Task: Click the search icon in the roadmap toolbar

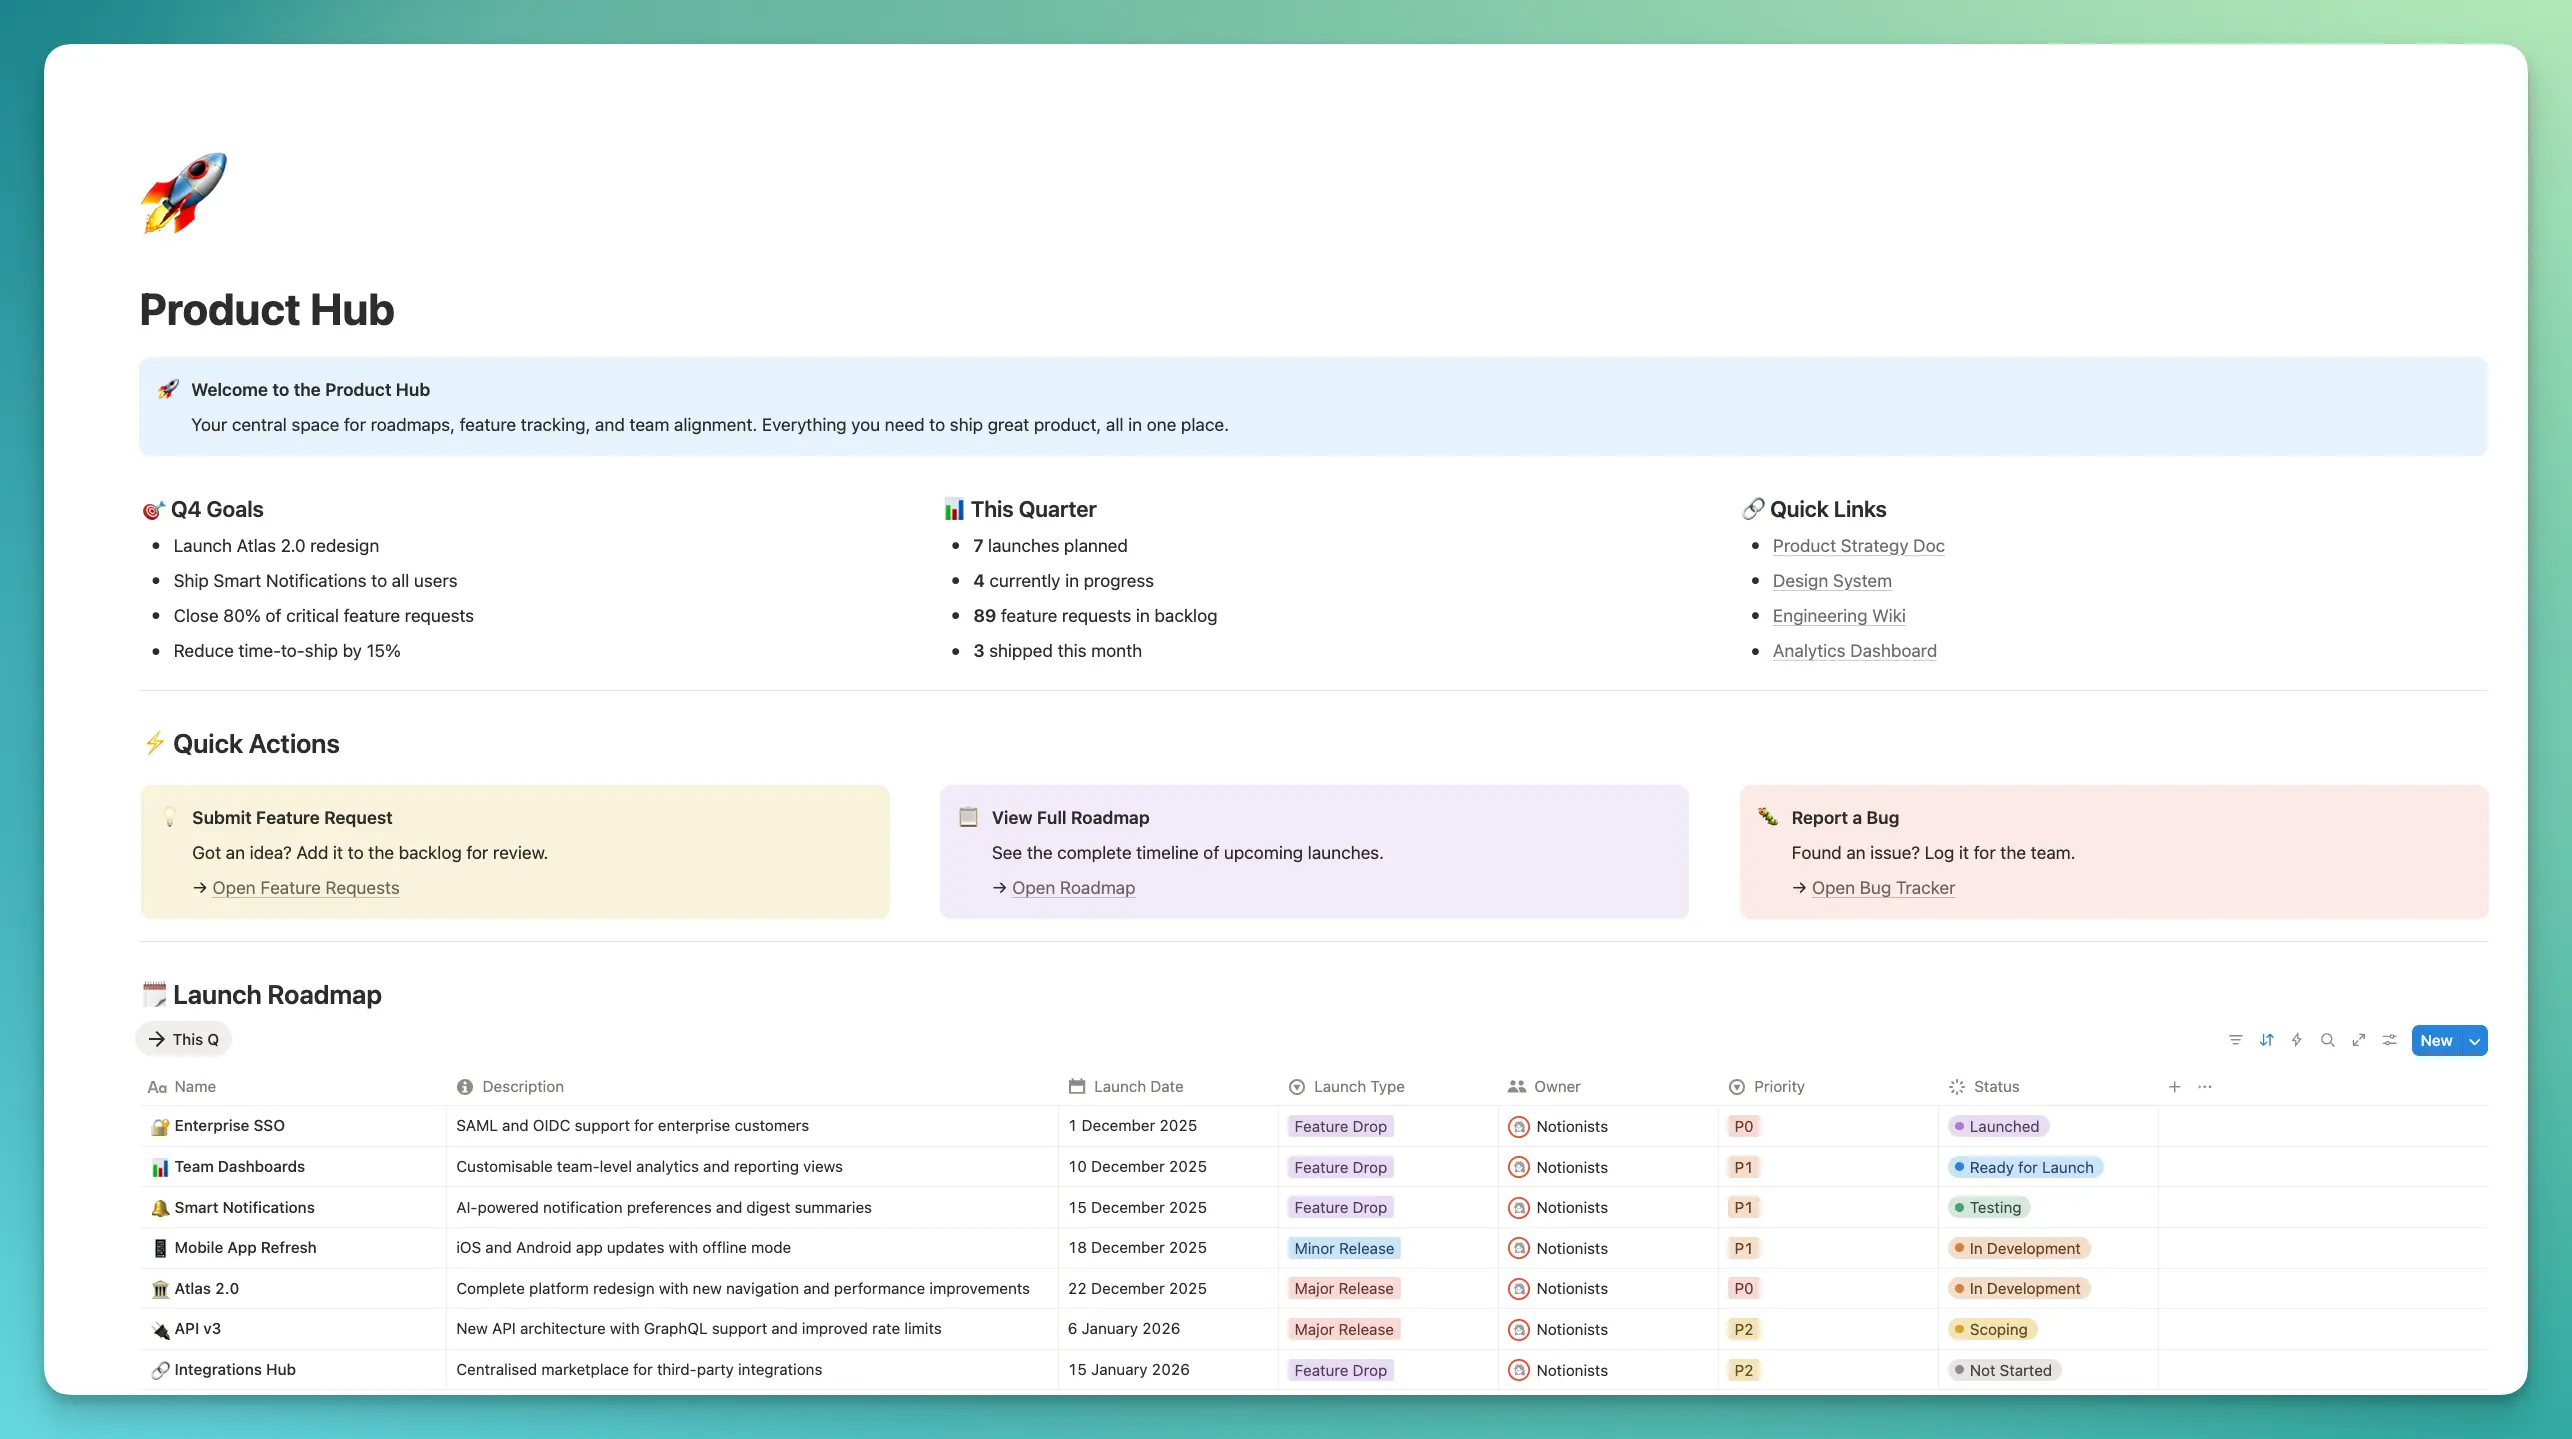Action: [x=2328, y=1040]
